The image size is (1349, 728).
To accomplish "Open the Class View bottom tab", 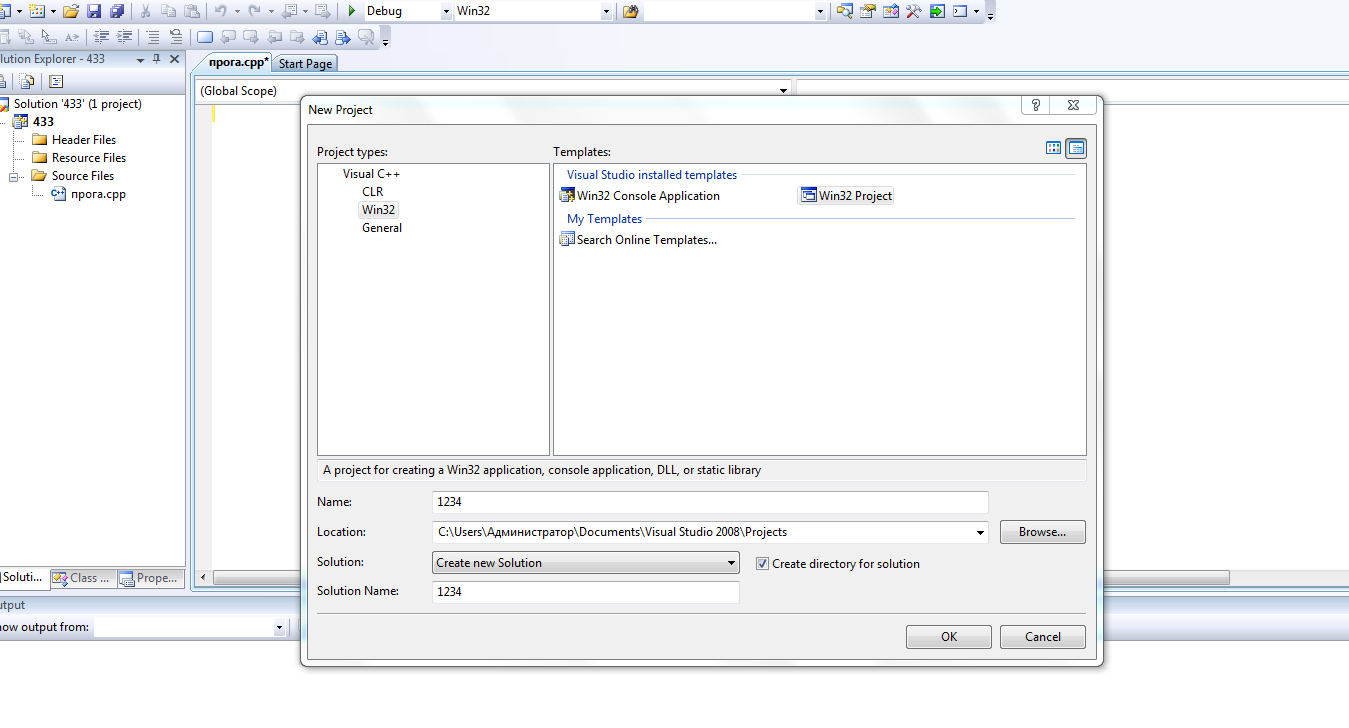I will pos(82,577).
